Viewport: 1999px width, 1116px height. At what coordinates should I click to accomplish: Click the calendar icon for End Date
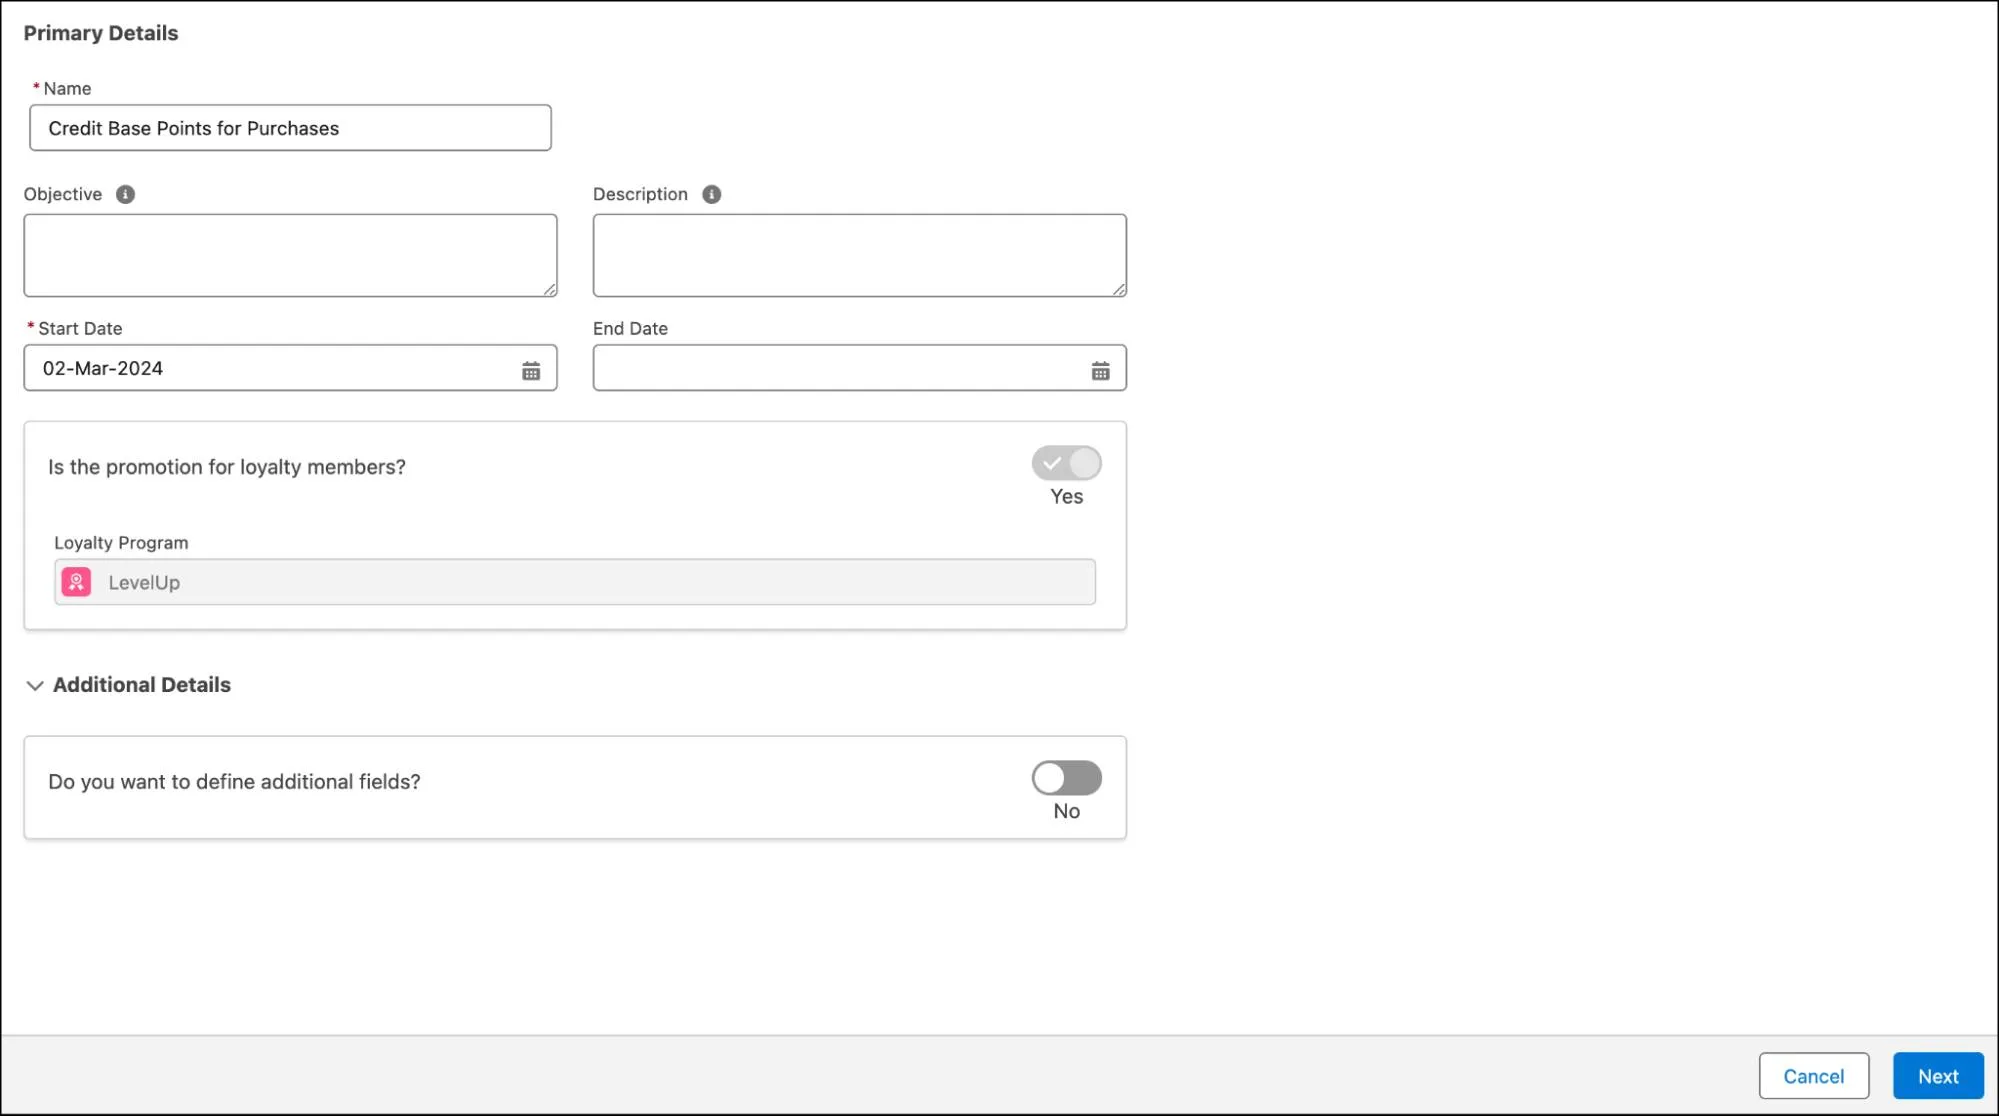pyautogui.click(x=1098, y=368)
